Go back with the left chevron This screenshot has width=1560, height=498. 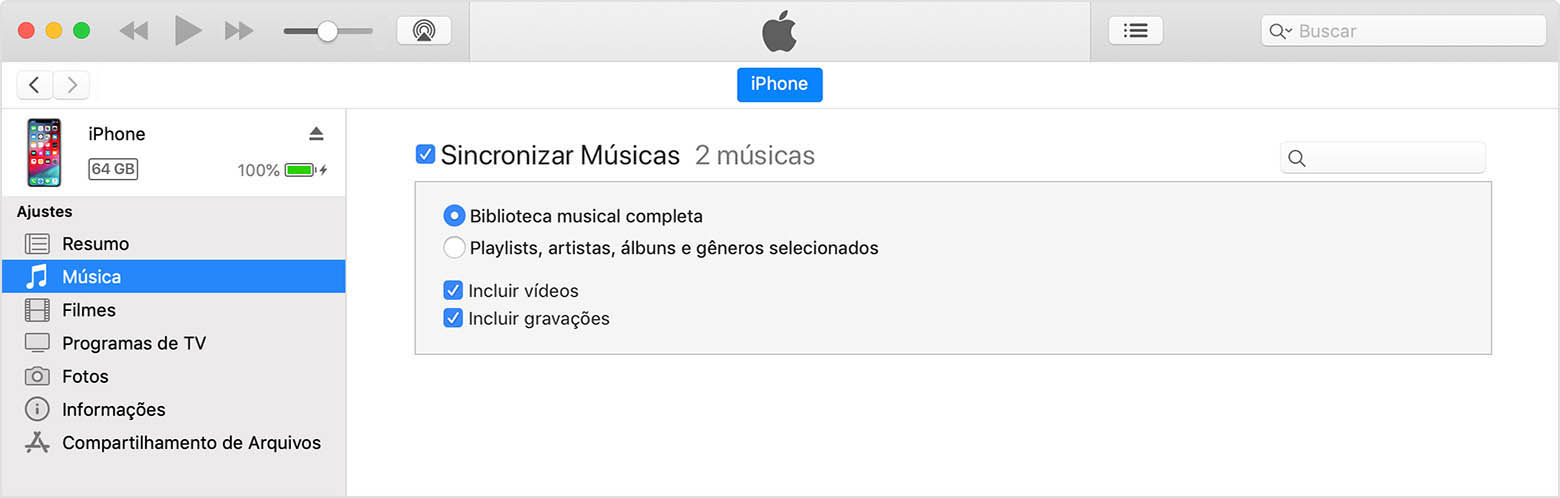(35, 85)
